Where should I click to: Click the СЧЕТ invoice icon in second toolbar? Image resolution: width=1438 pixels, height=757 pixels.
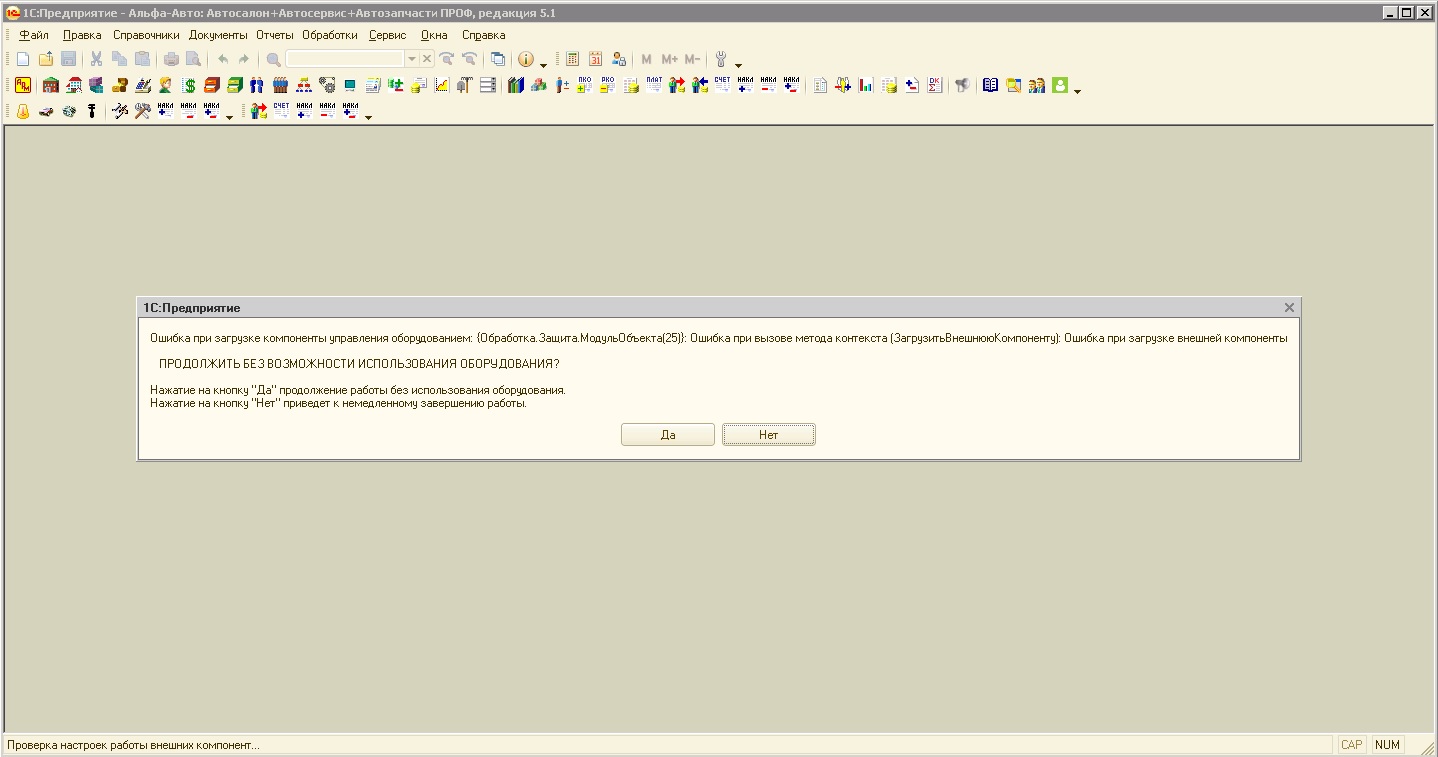coord(722,85)
